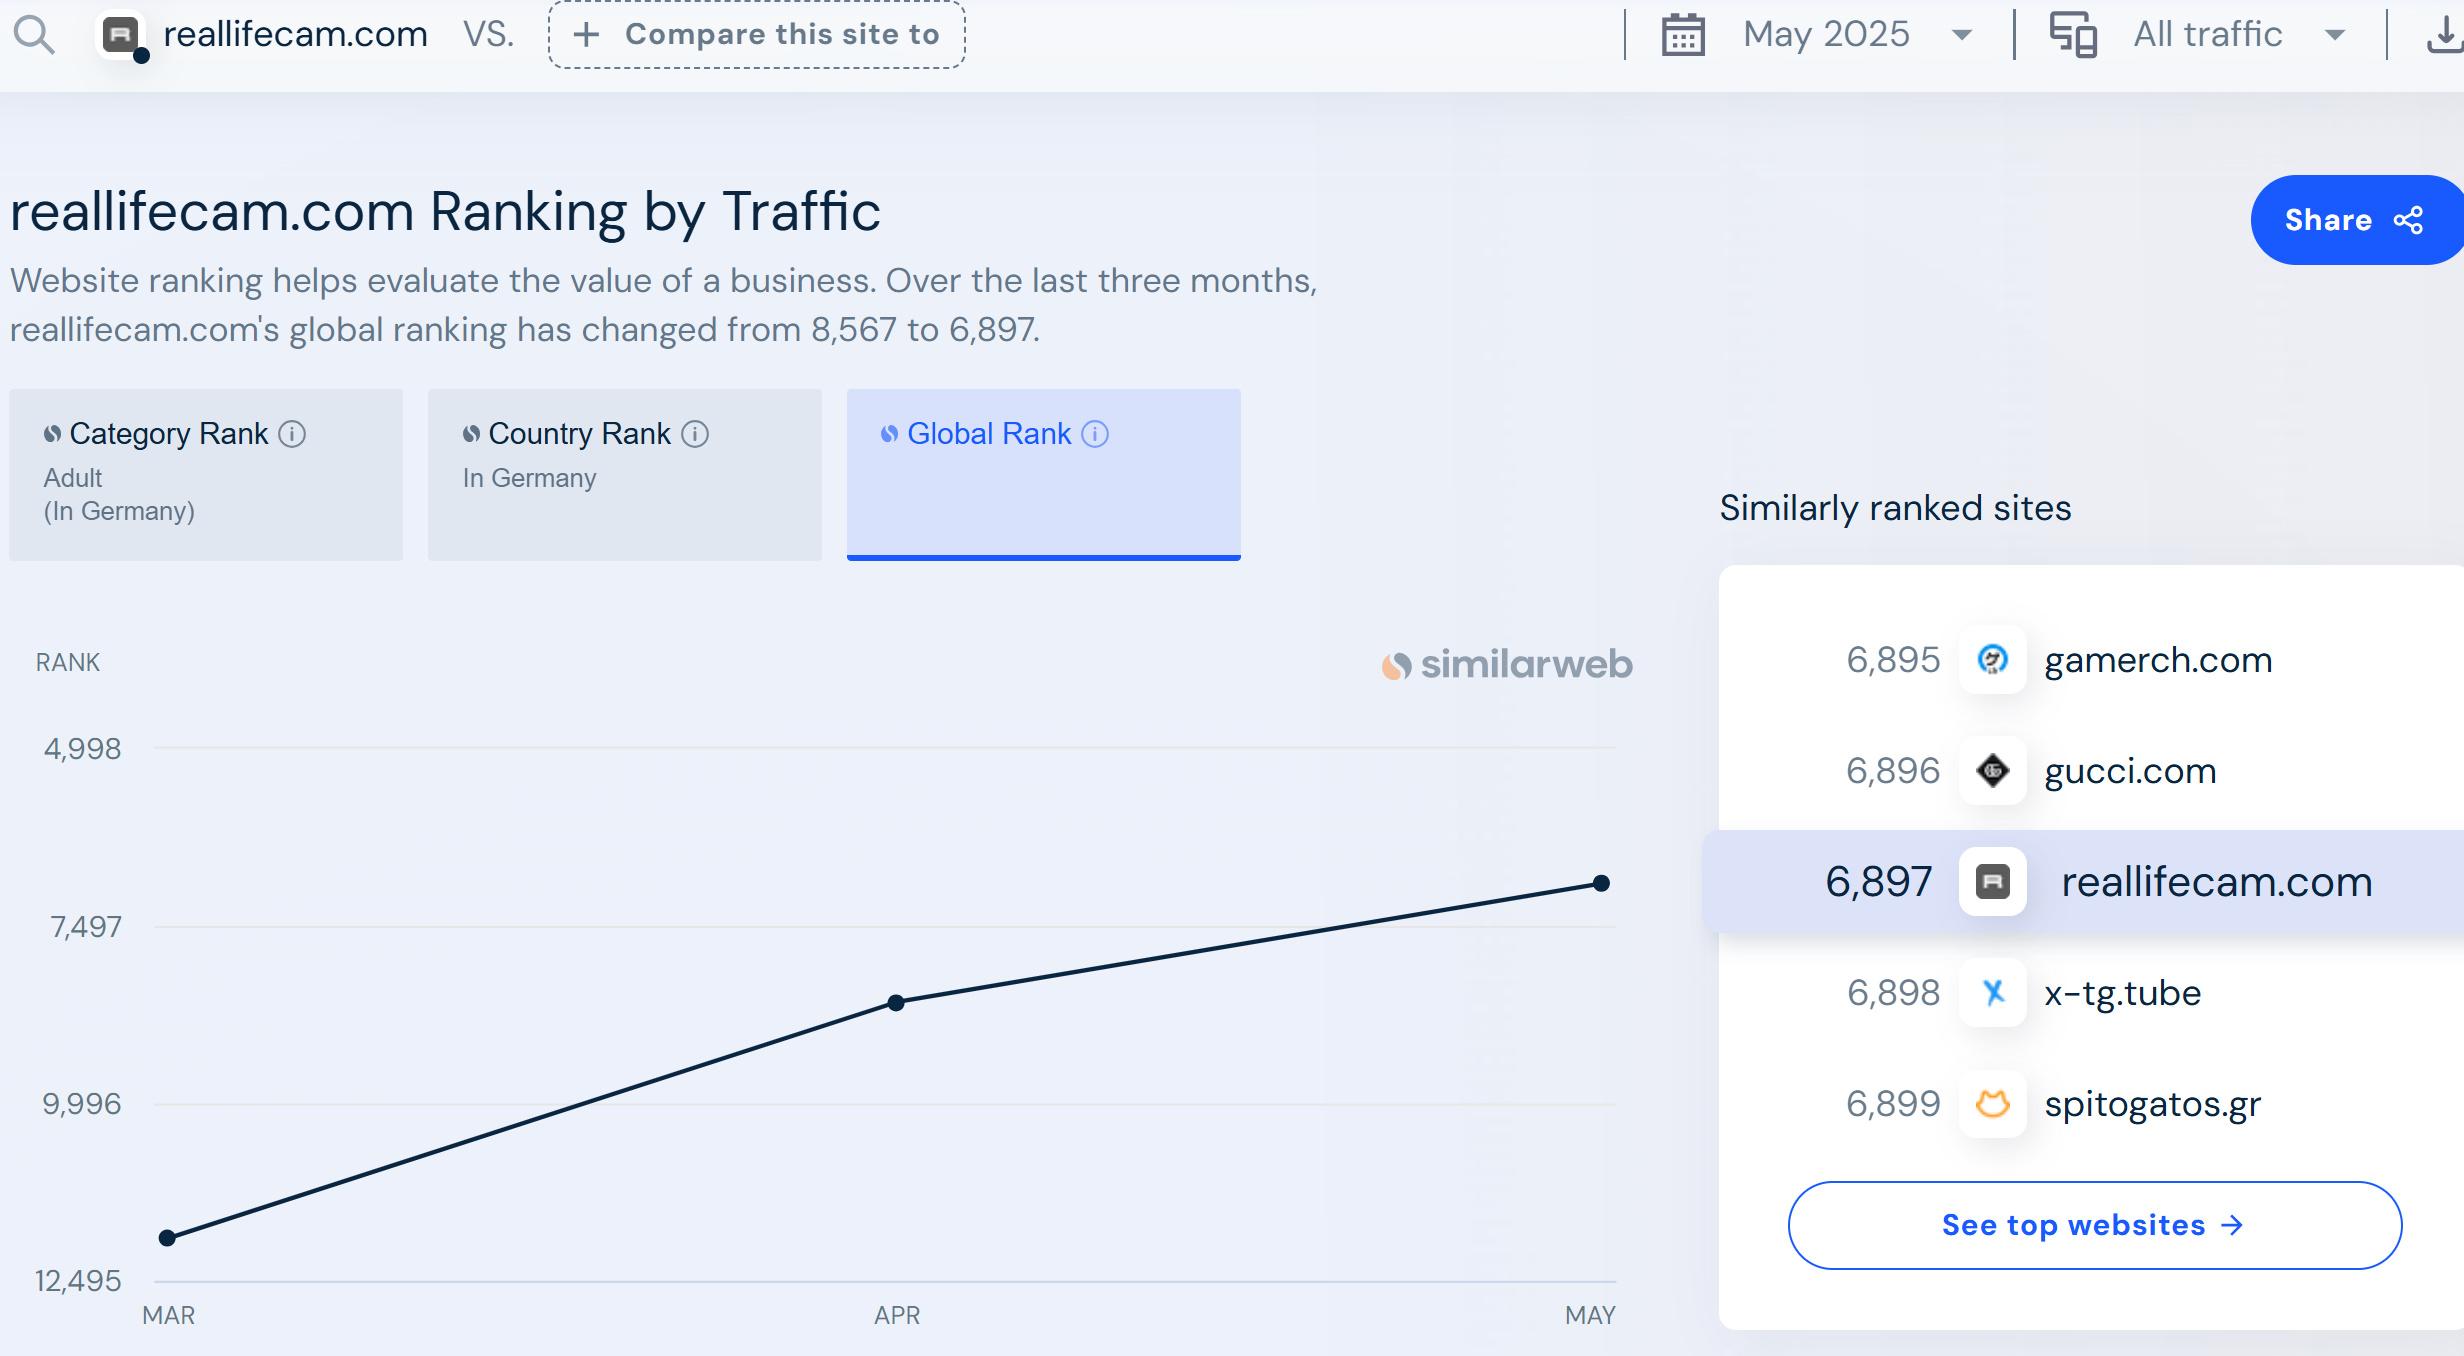Click Category Rank info icon

point(292,434)
